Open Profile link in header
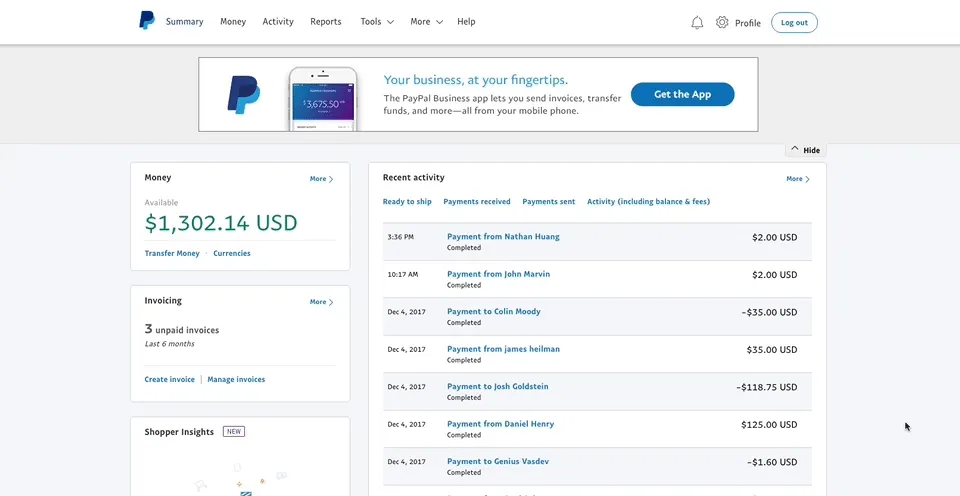 748,23
